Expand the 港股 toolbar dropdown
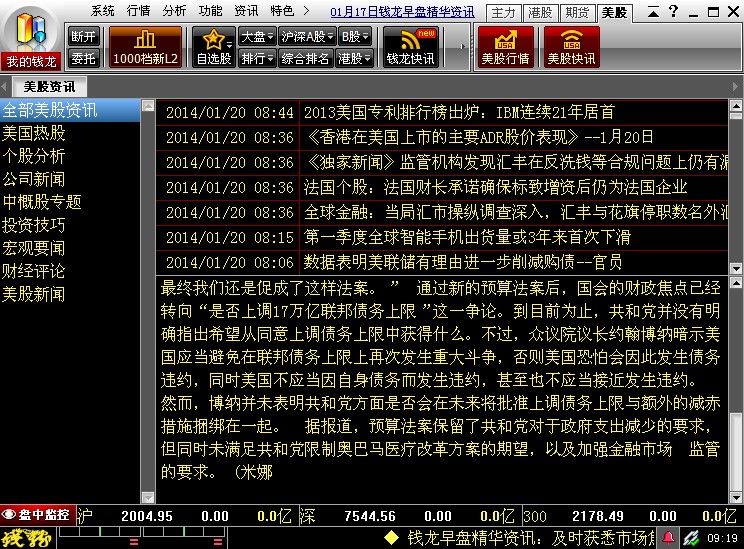The width and height of the screenshot is (744, 549). 354,58
